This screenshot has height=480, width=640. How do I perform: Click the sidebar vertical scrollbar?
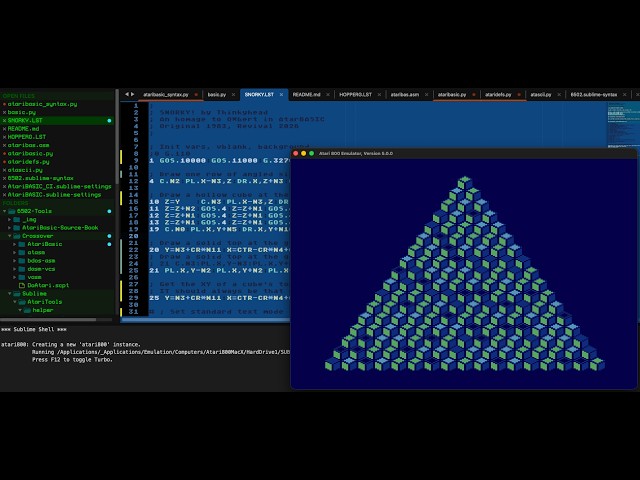pyautogui.click(x=117, y=137)
